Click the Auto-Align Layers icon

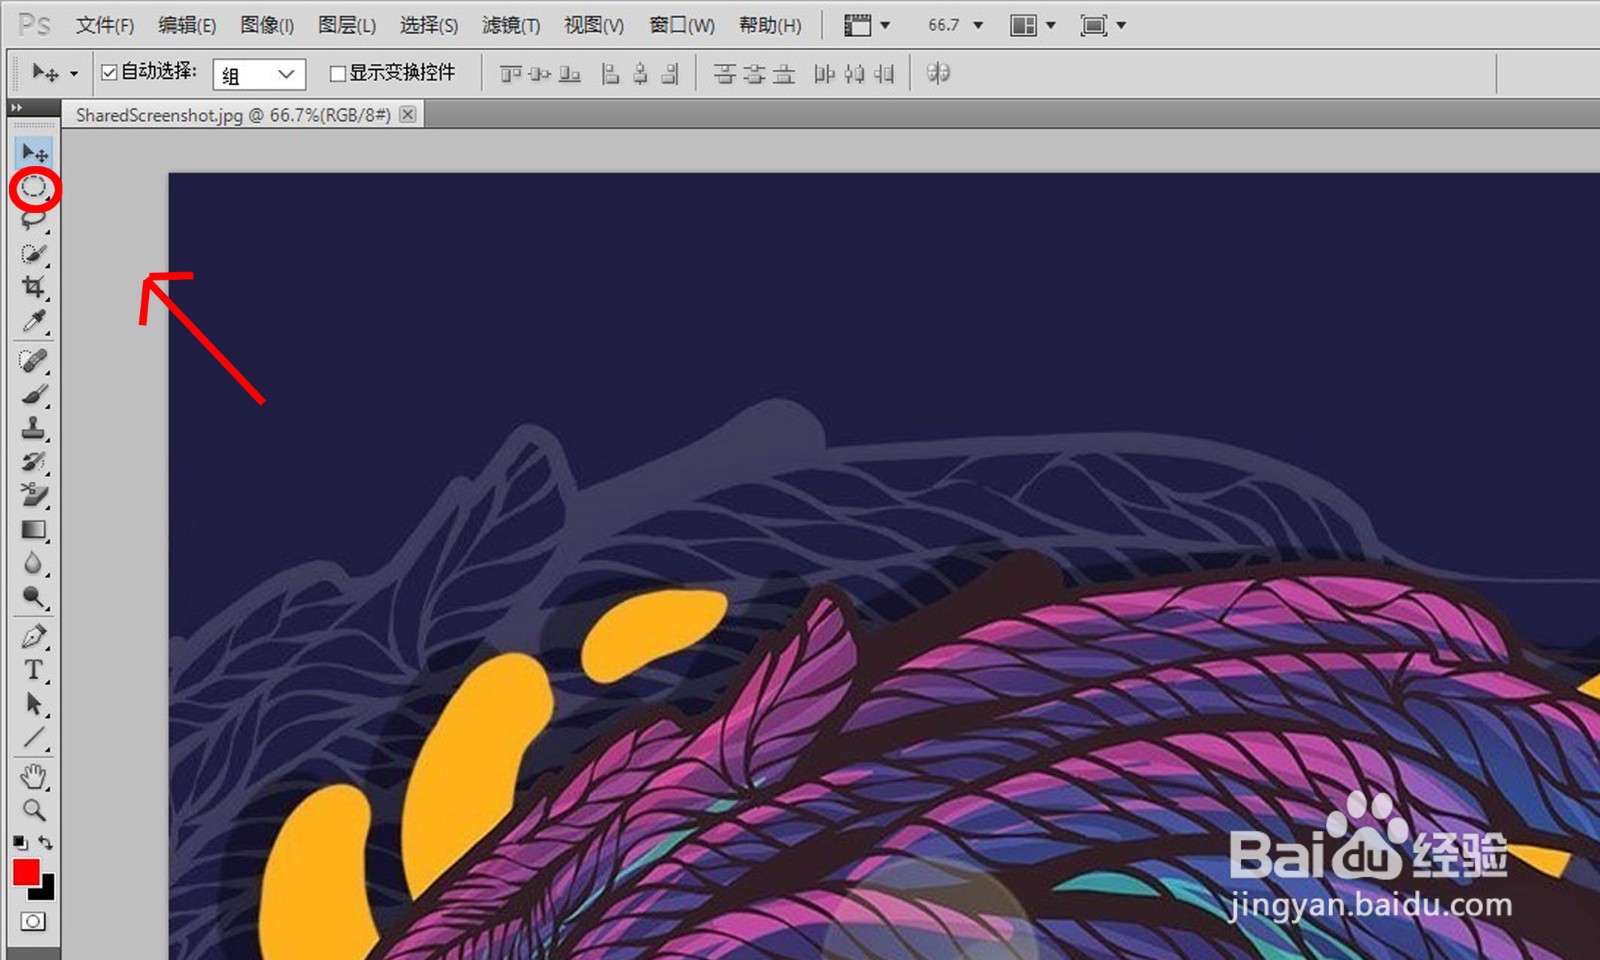(938, 73)
